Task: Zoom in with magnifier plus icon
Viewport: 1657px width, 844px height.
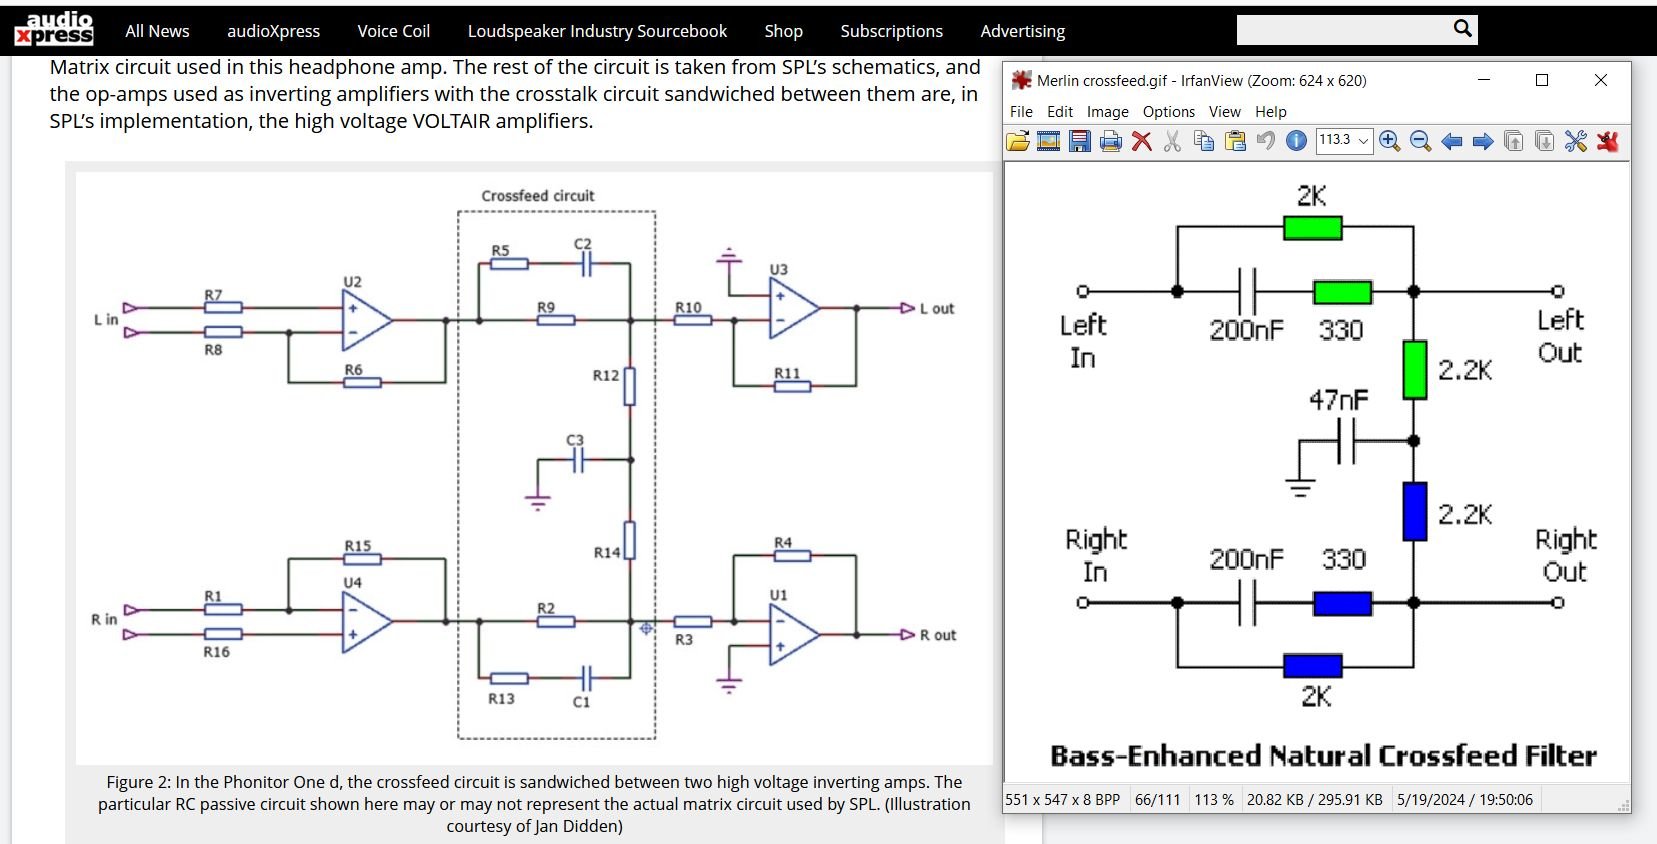Action: (x=1389, y=141)
